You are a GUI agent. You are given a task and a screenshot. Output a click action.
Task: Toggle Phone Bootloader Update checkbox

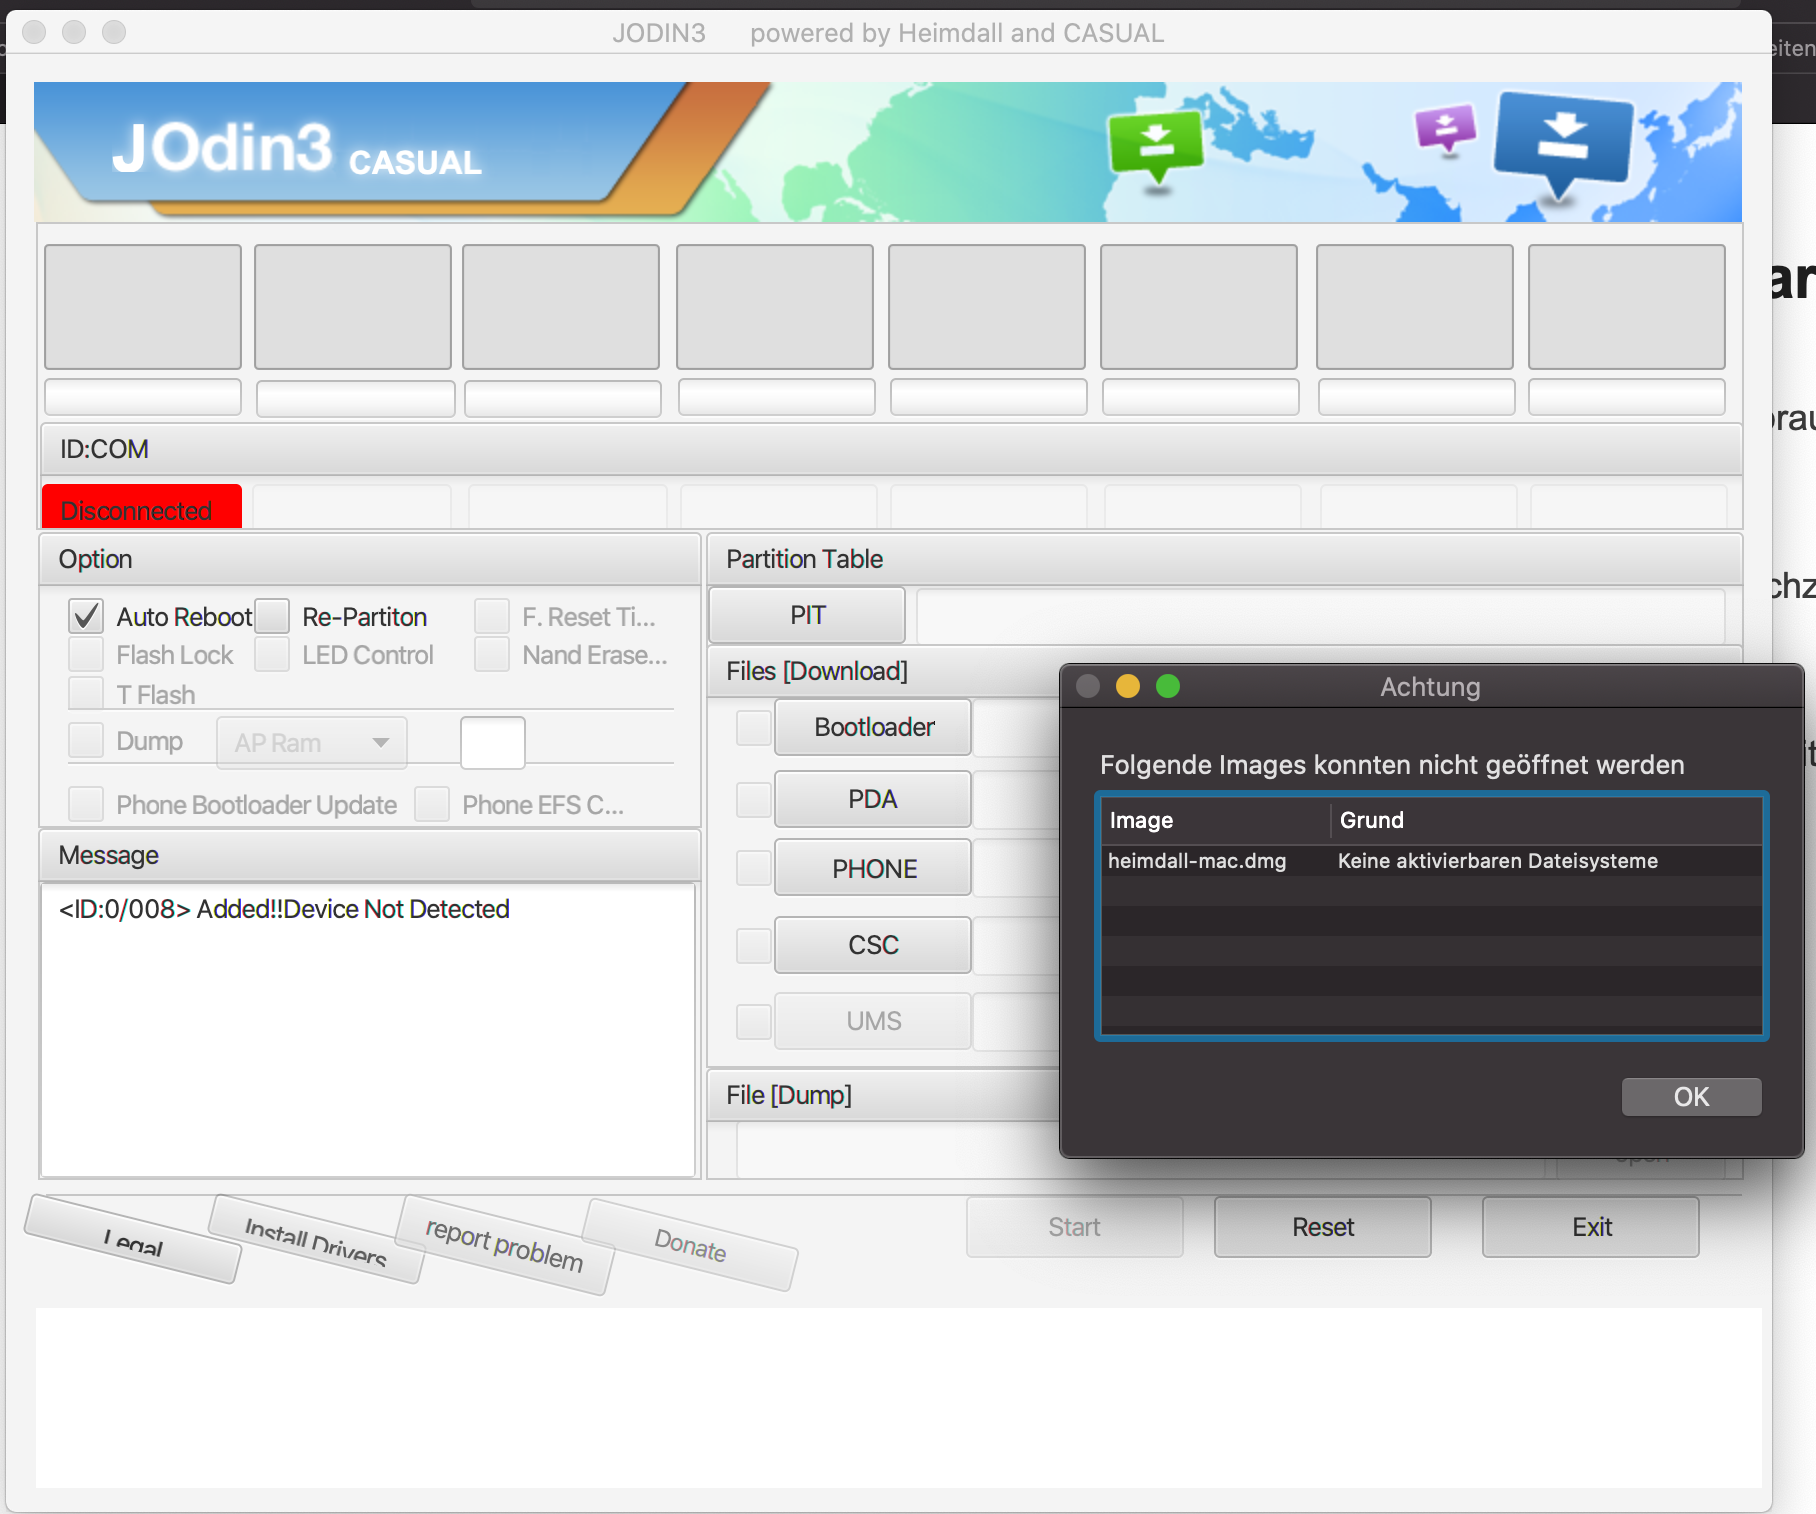[x=86, y=804]
